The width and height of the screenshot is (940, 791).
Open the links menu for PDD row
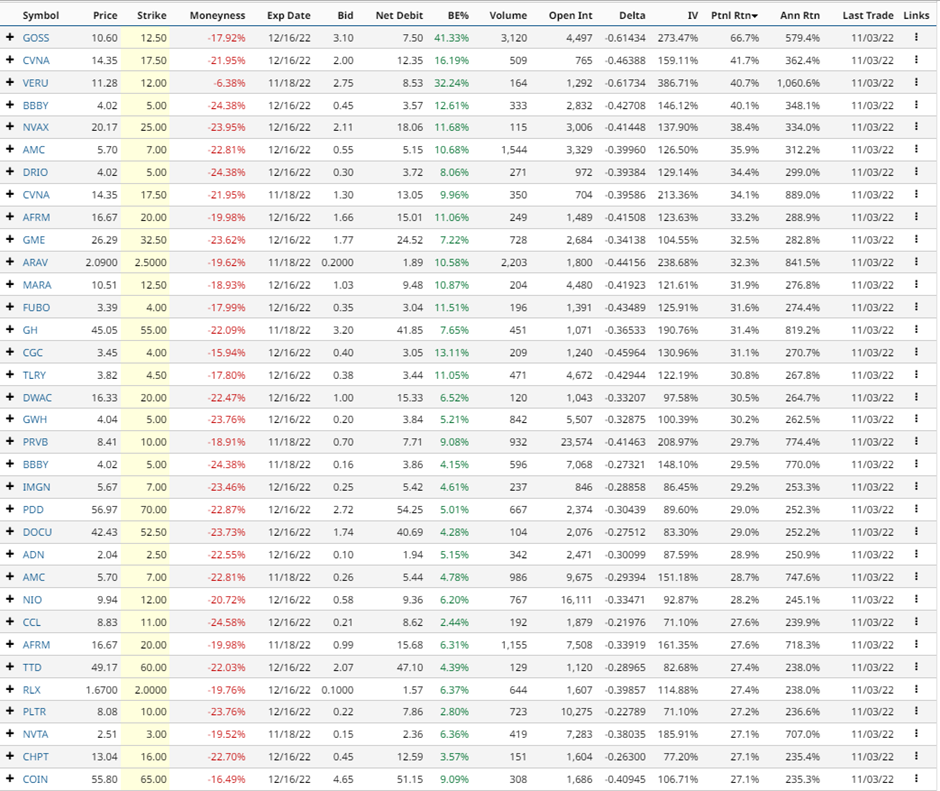(916, 509)
